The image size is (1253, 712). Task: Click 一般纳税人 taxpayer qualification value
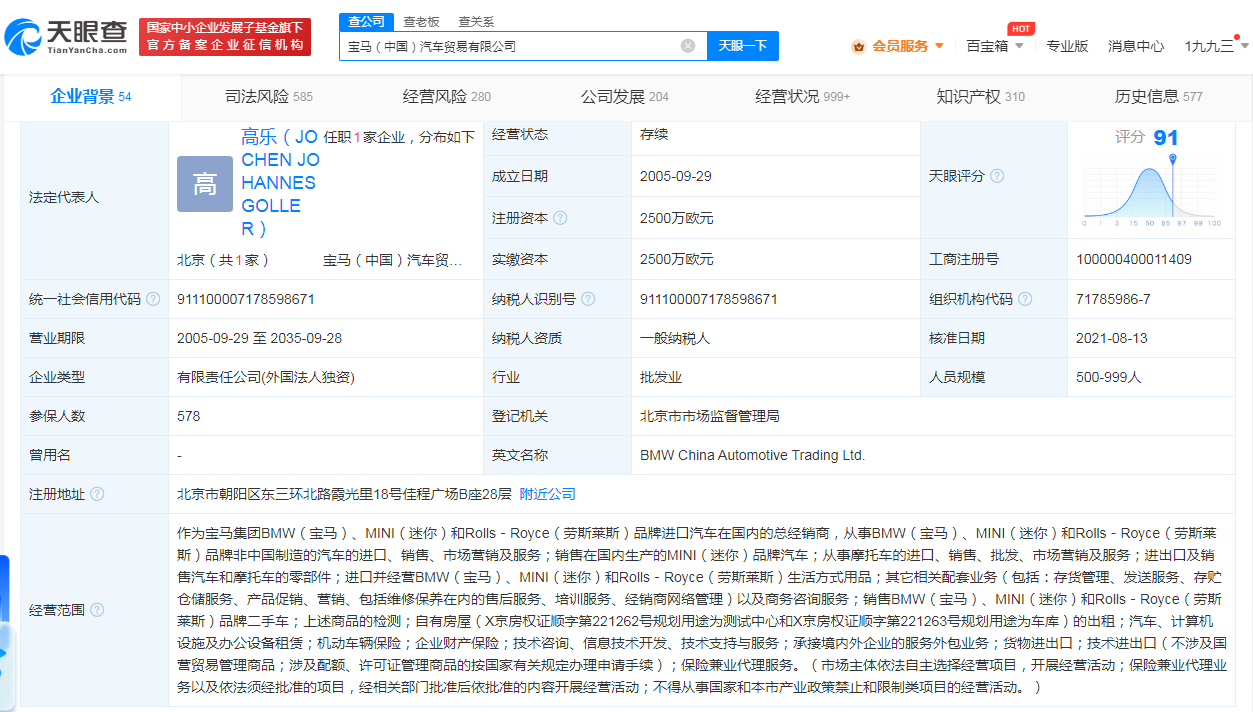point(675,338)
